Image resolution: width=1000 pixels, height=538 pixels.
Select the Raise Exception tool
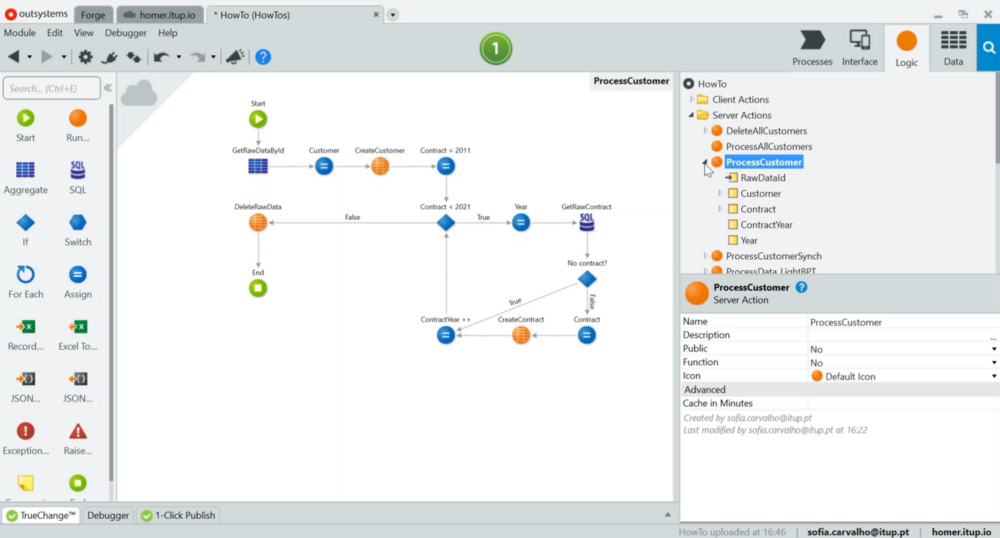(x=78, y=439)
